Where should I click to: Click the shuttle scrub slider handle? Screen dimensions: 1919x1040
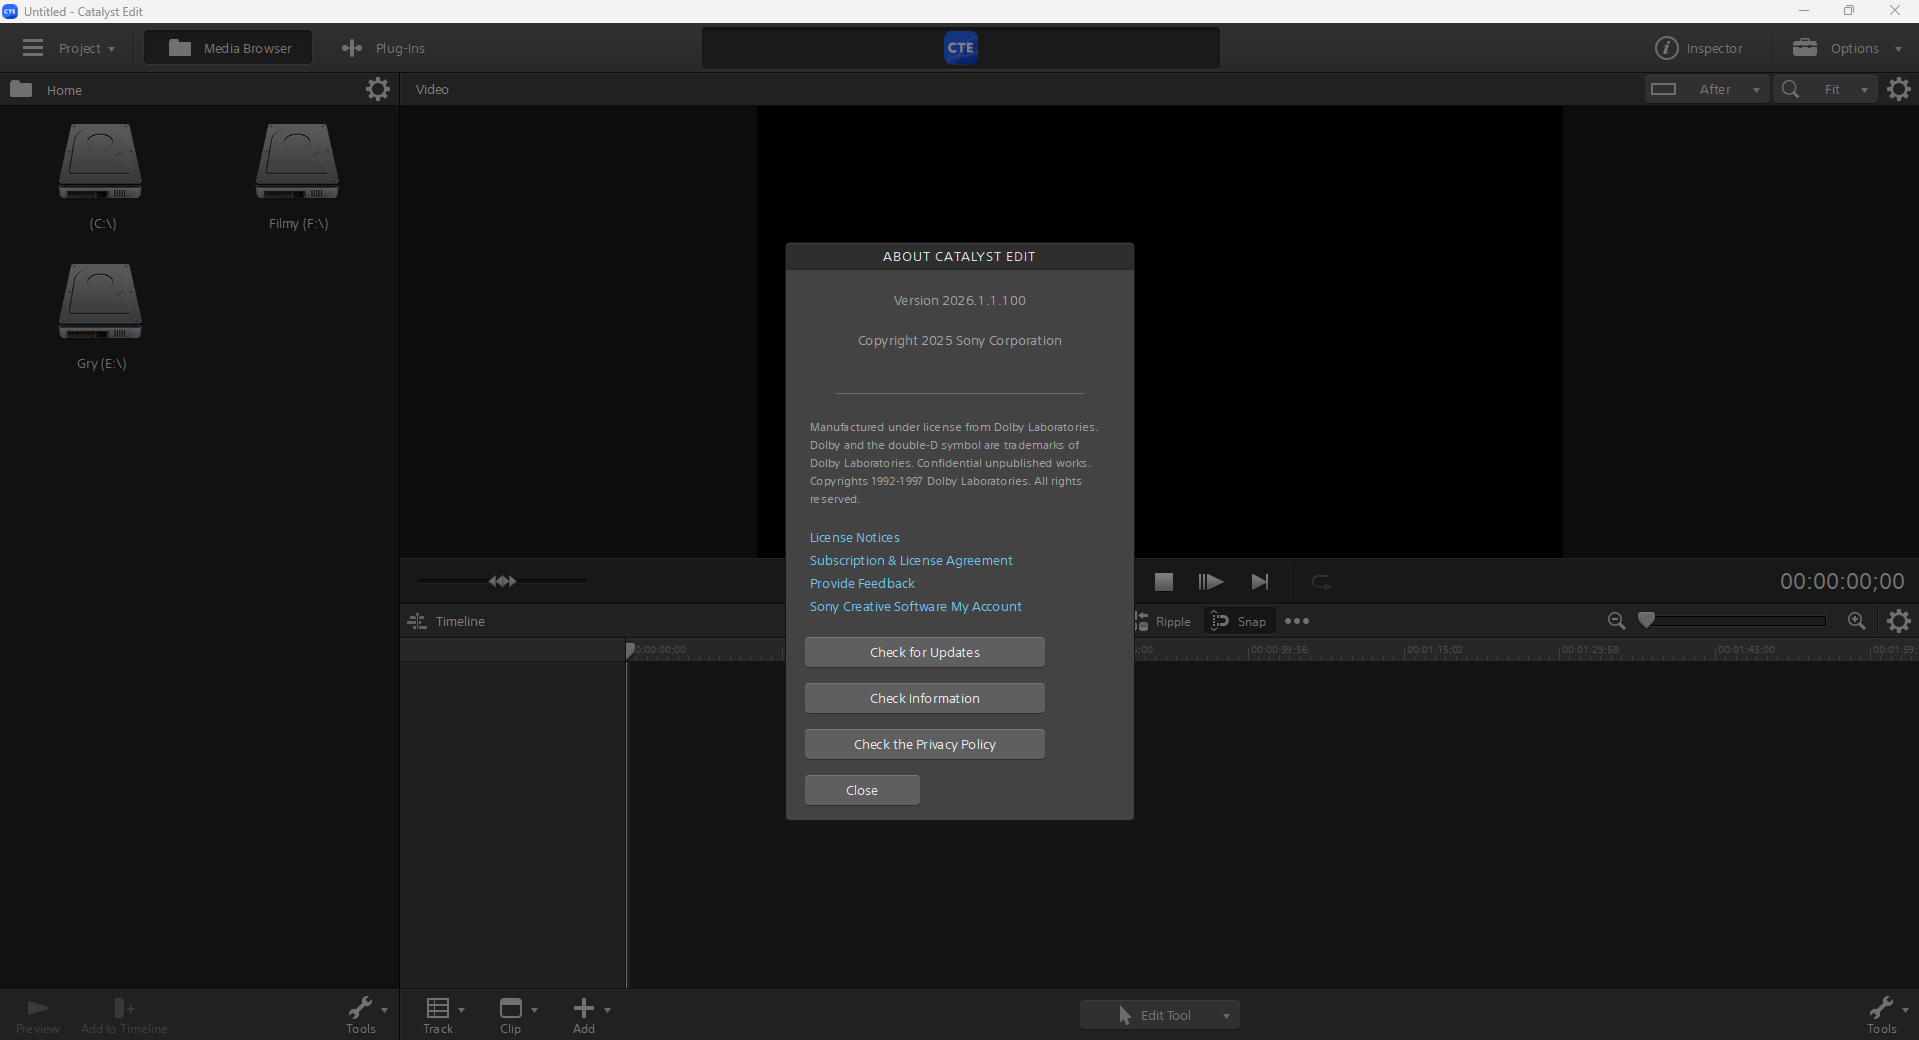click(502, 581)
